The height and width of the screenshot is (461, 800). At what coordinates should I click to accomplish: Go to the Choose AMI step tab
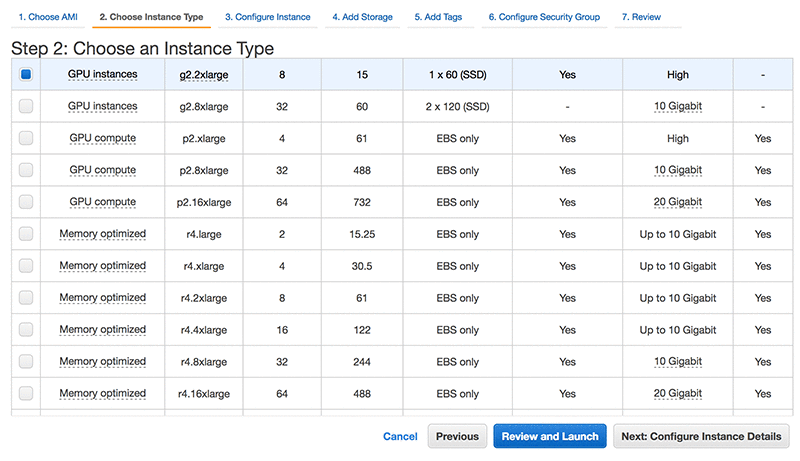[47, 17]
